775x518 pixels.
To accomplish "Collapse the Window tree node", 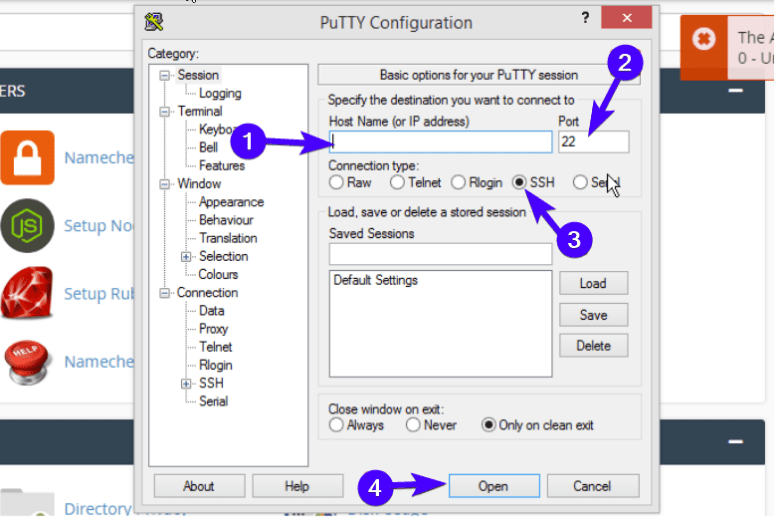I will pos(164,184).
